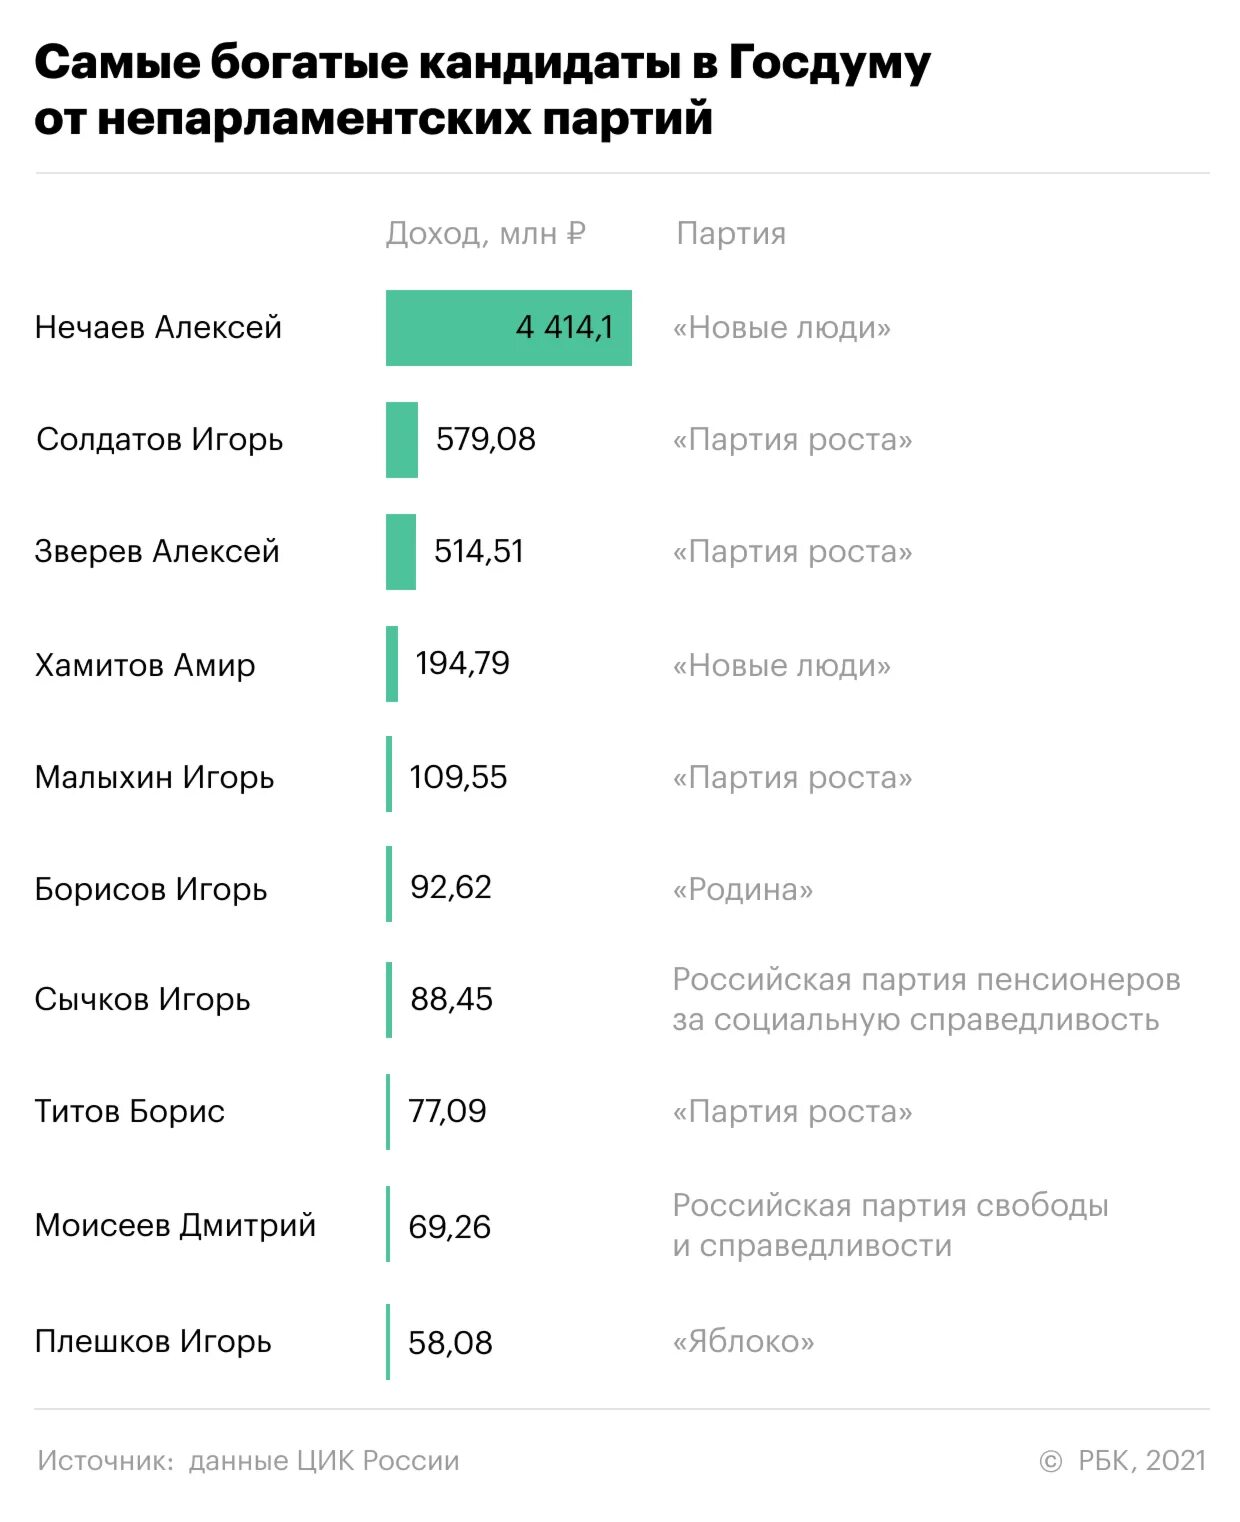Click the Нечаев Алексей income bar 4 414,1
This screenshot has height=1522, width=1240.
(x=508, y=328)
